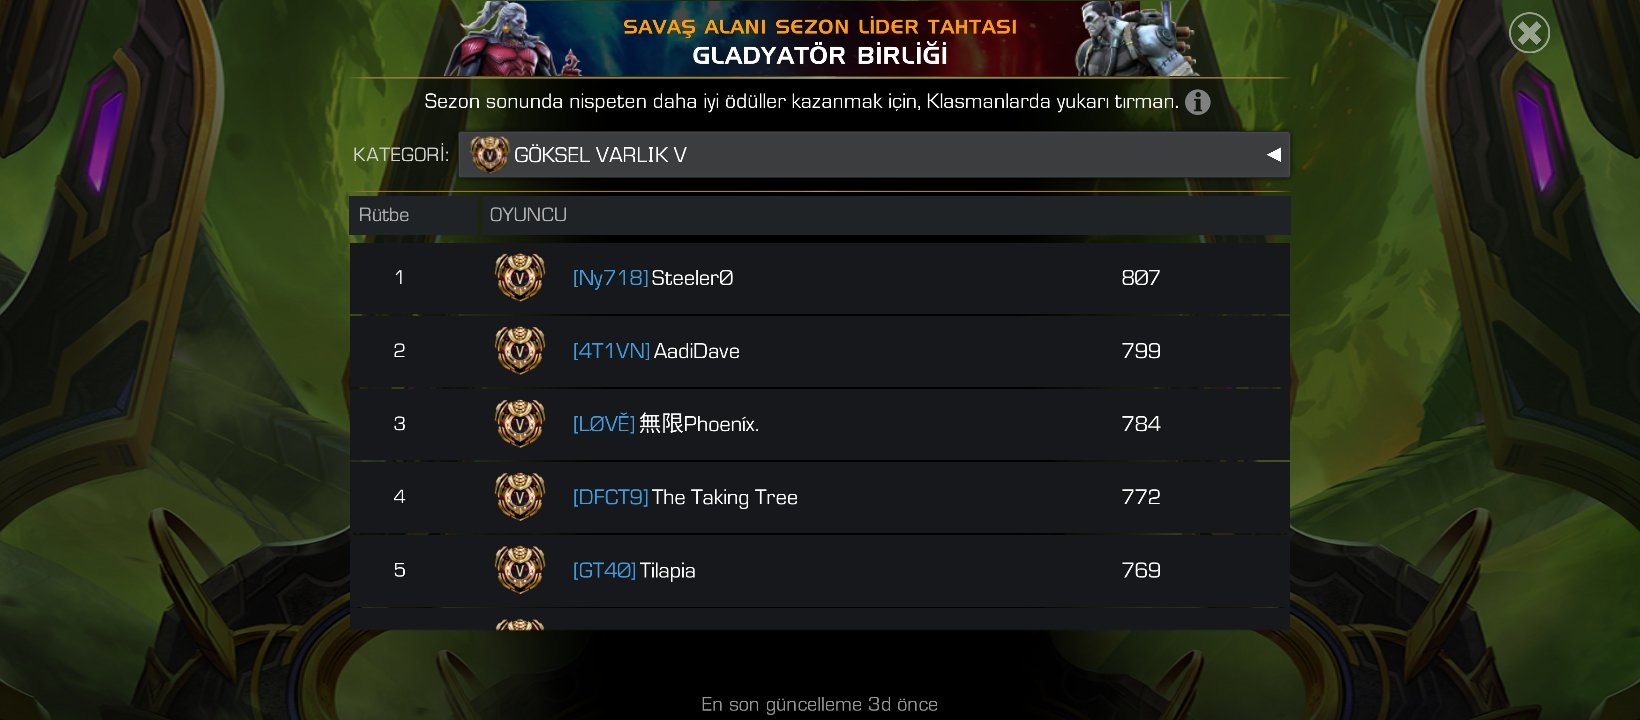Close the leaderboard with the X icon
The width and height of the screenshot is (1640, 720).
1529,33
